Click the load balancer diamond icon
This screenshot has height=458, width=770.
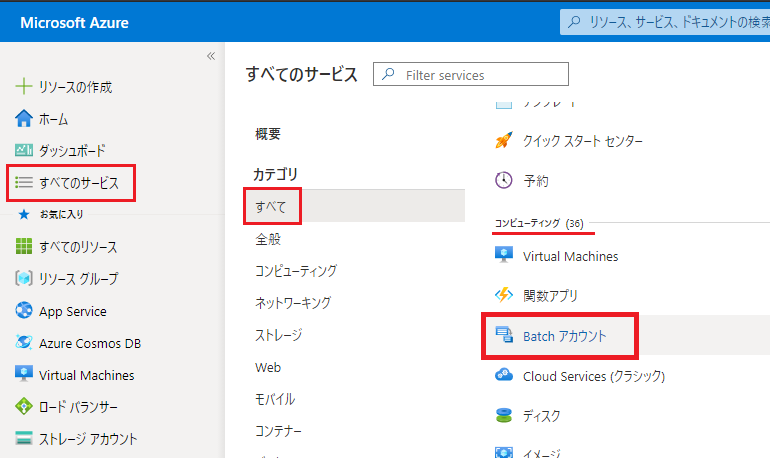(x=24, y=406)
